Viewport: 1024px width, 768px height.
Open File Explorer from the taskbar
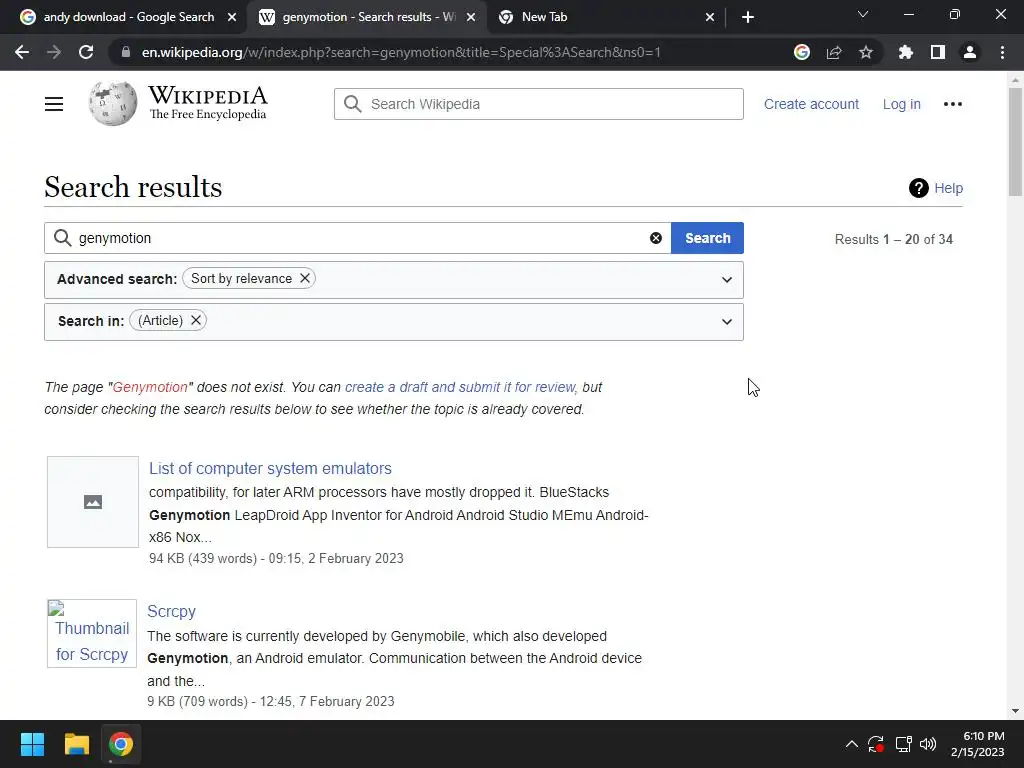tap(76, 744)
